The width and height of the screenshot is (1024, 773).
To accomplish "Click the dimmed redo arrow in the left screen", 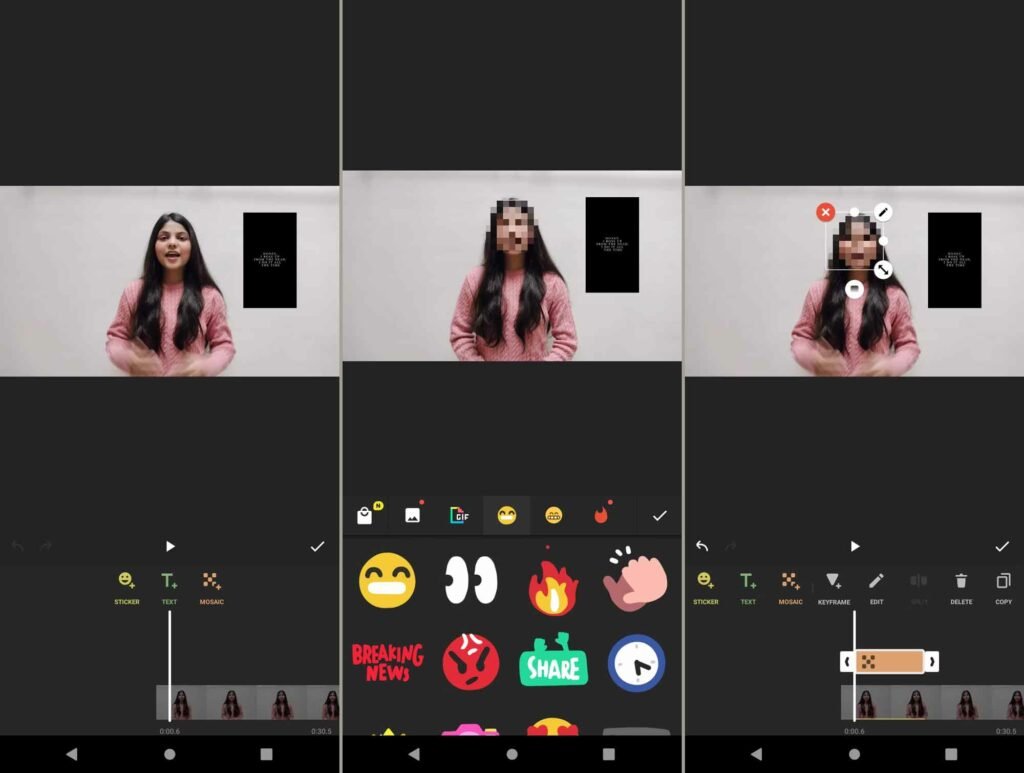I will coord(46,546).
